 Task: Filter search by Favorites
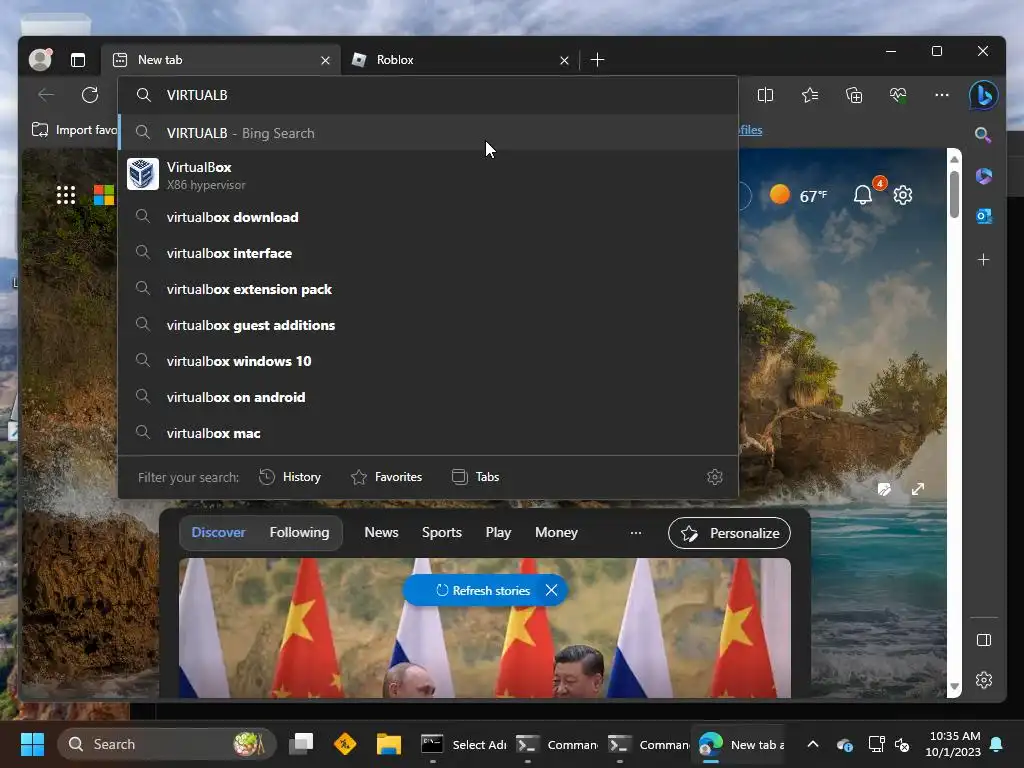[x=387, y=477]
